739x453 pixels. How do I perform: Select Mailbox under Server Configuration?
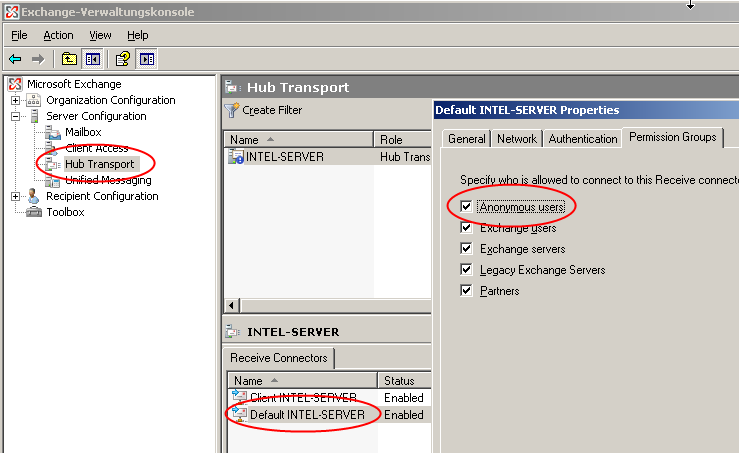point(83,132)
